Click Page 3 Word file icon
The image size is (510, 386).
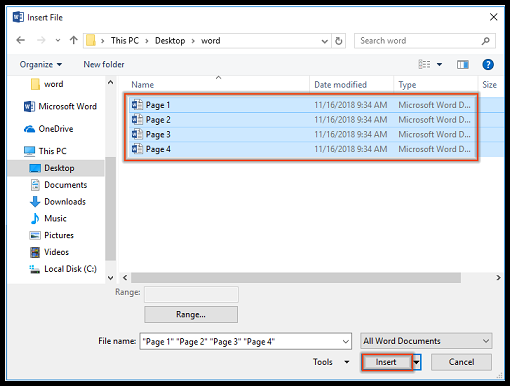click(x=137, y=134)
